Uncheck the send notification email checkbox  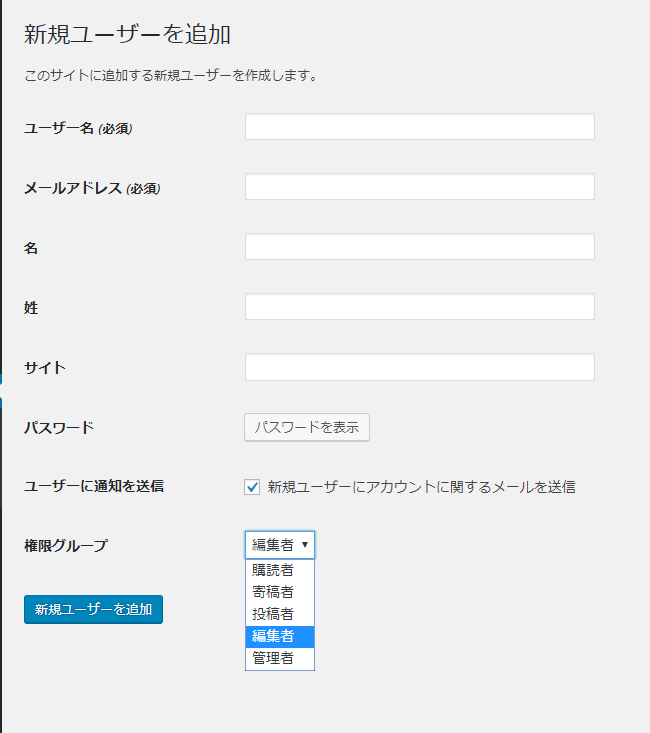(252, 487)
